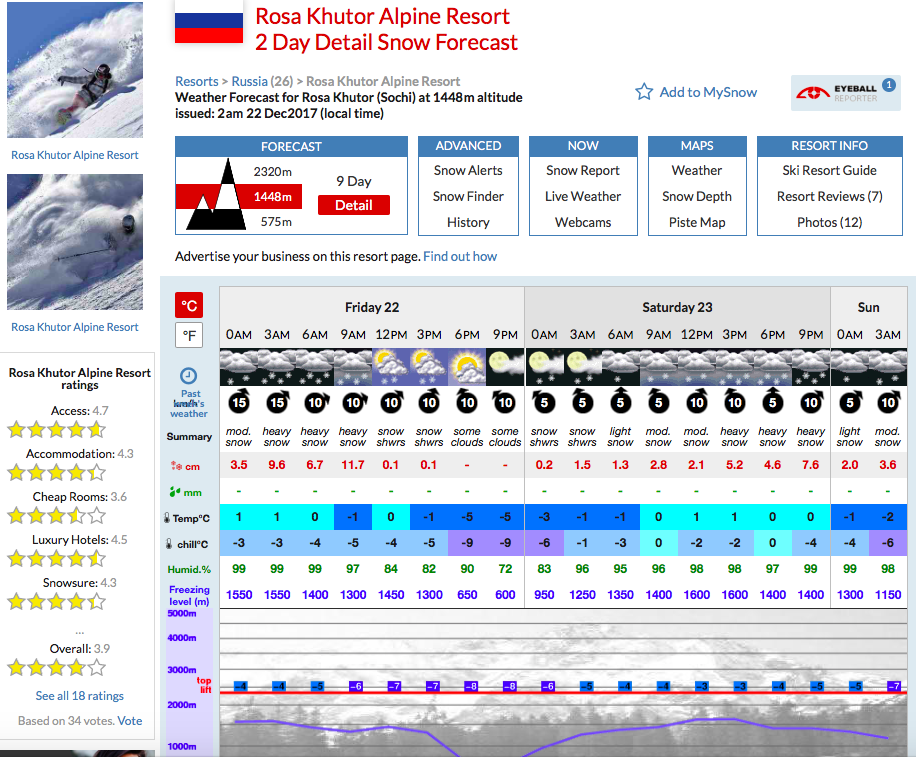
Task: Click the Access rating stars
Action: click(56, 430)
